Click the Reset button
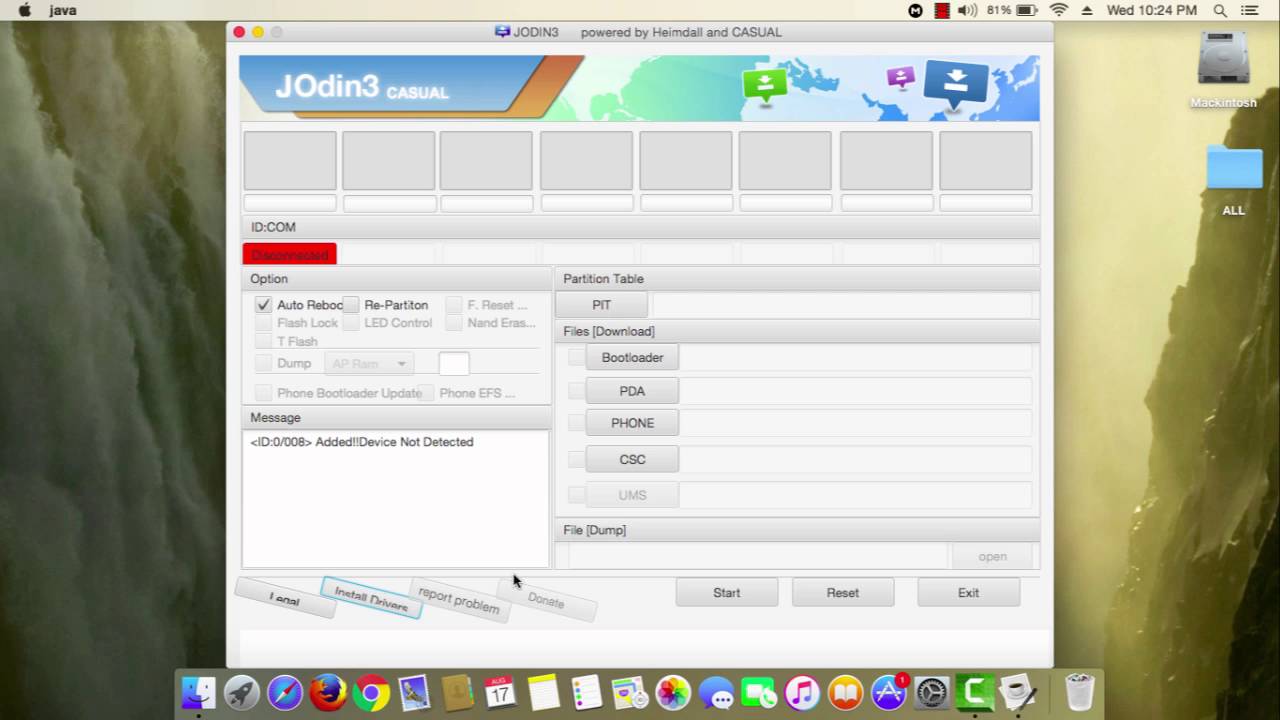Image resolution: width=1280 pixels, height=720 pixels. 843,592
